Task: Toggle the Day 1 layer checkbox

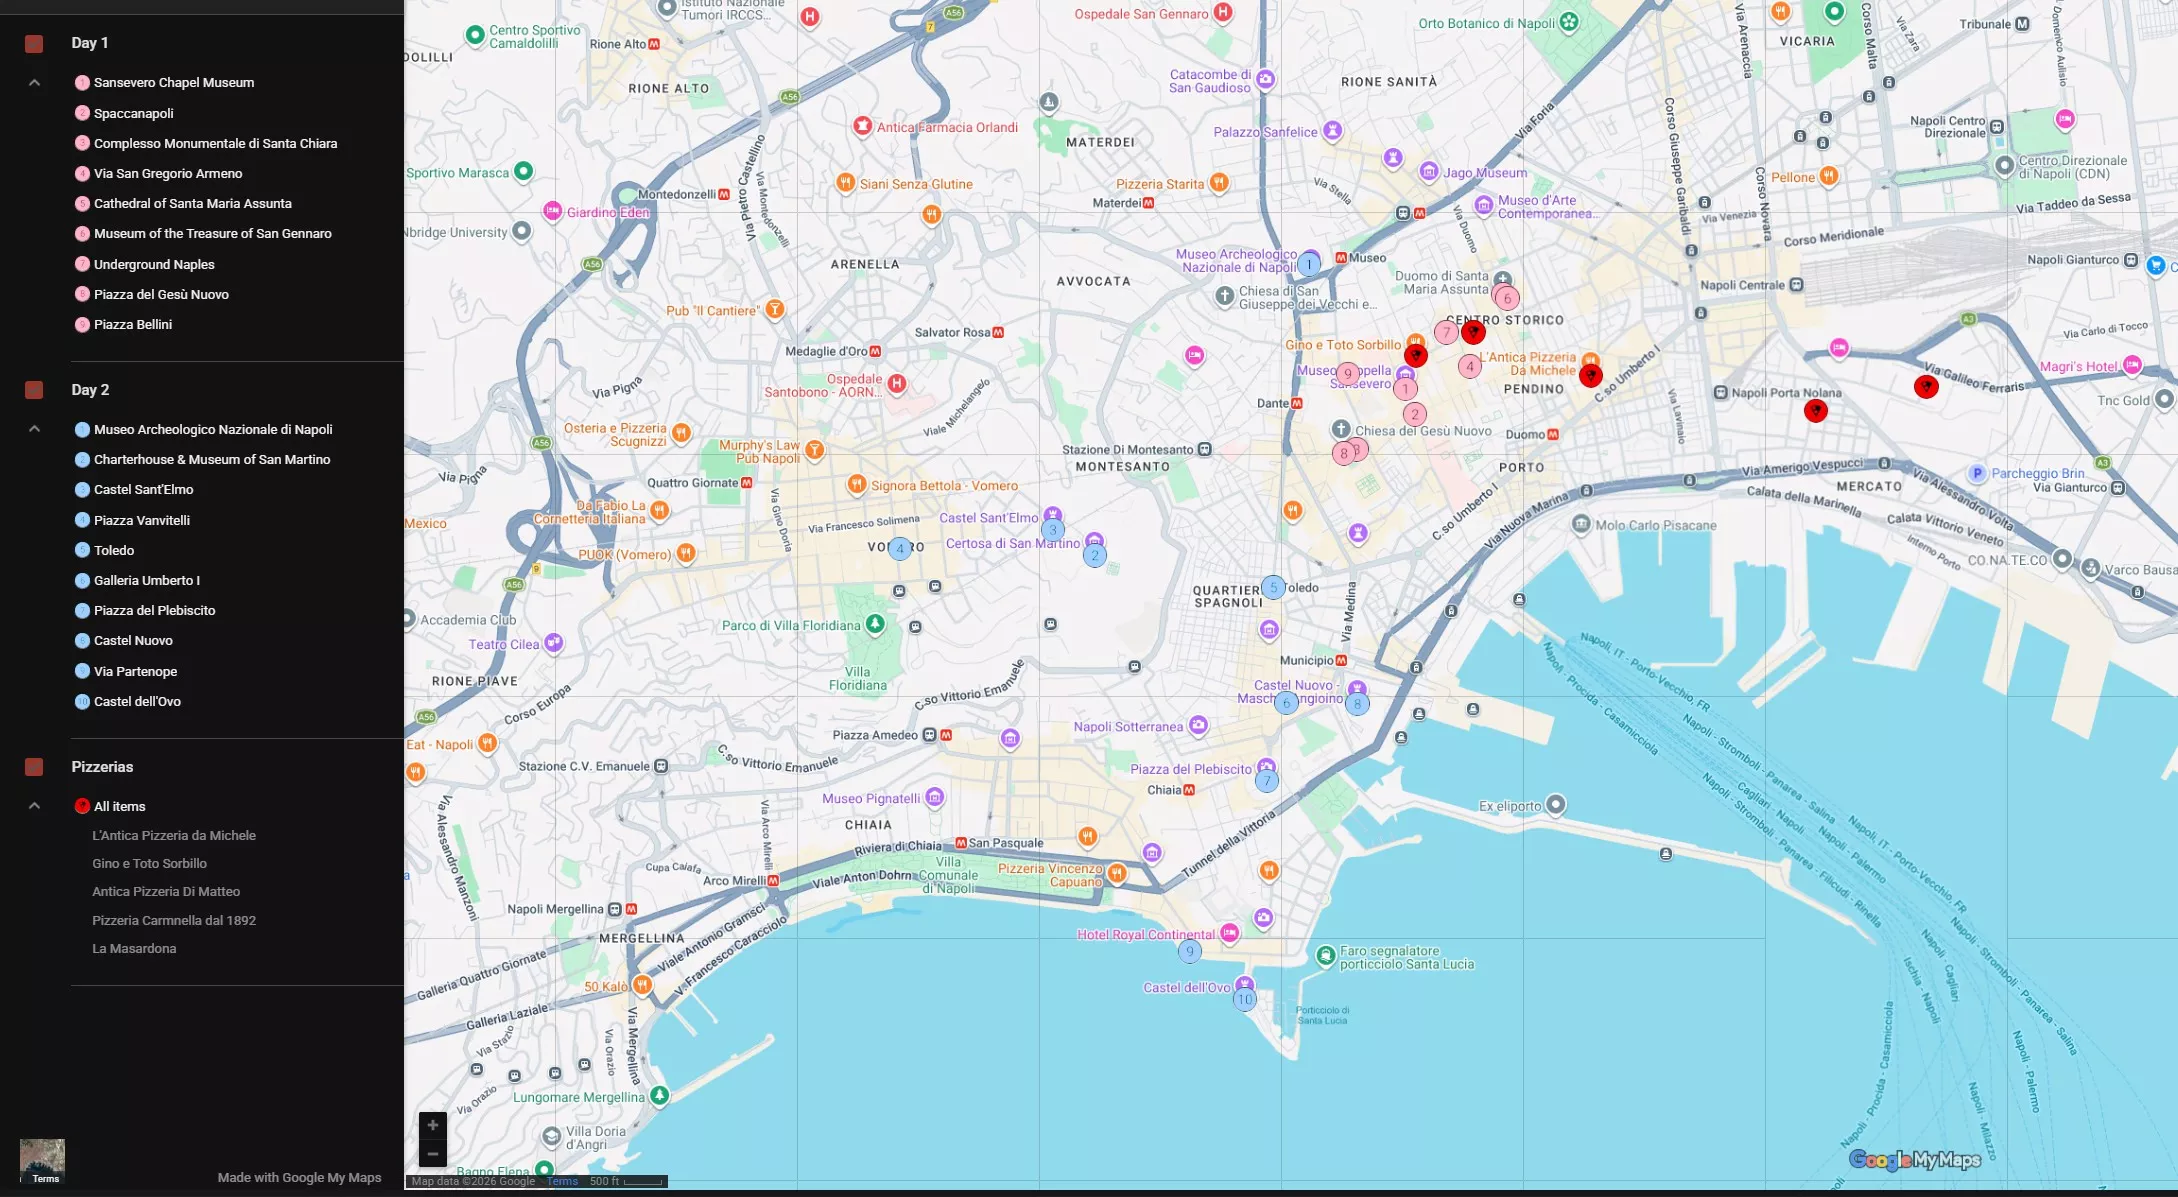Action: [34, 44]
